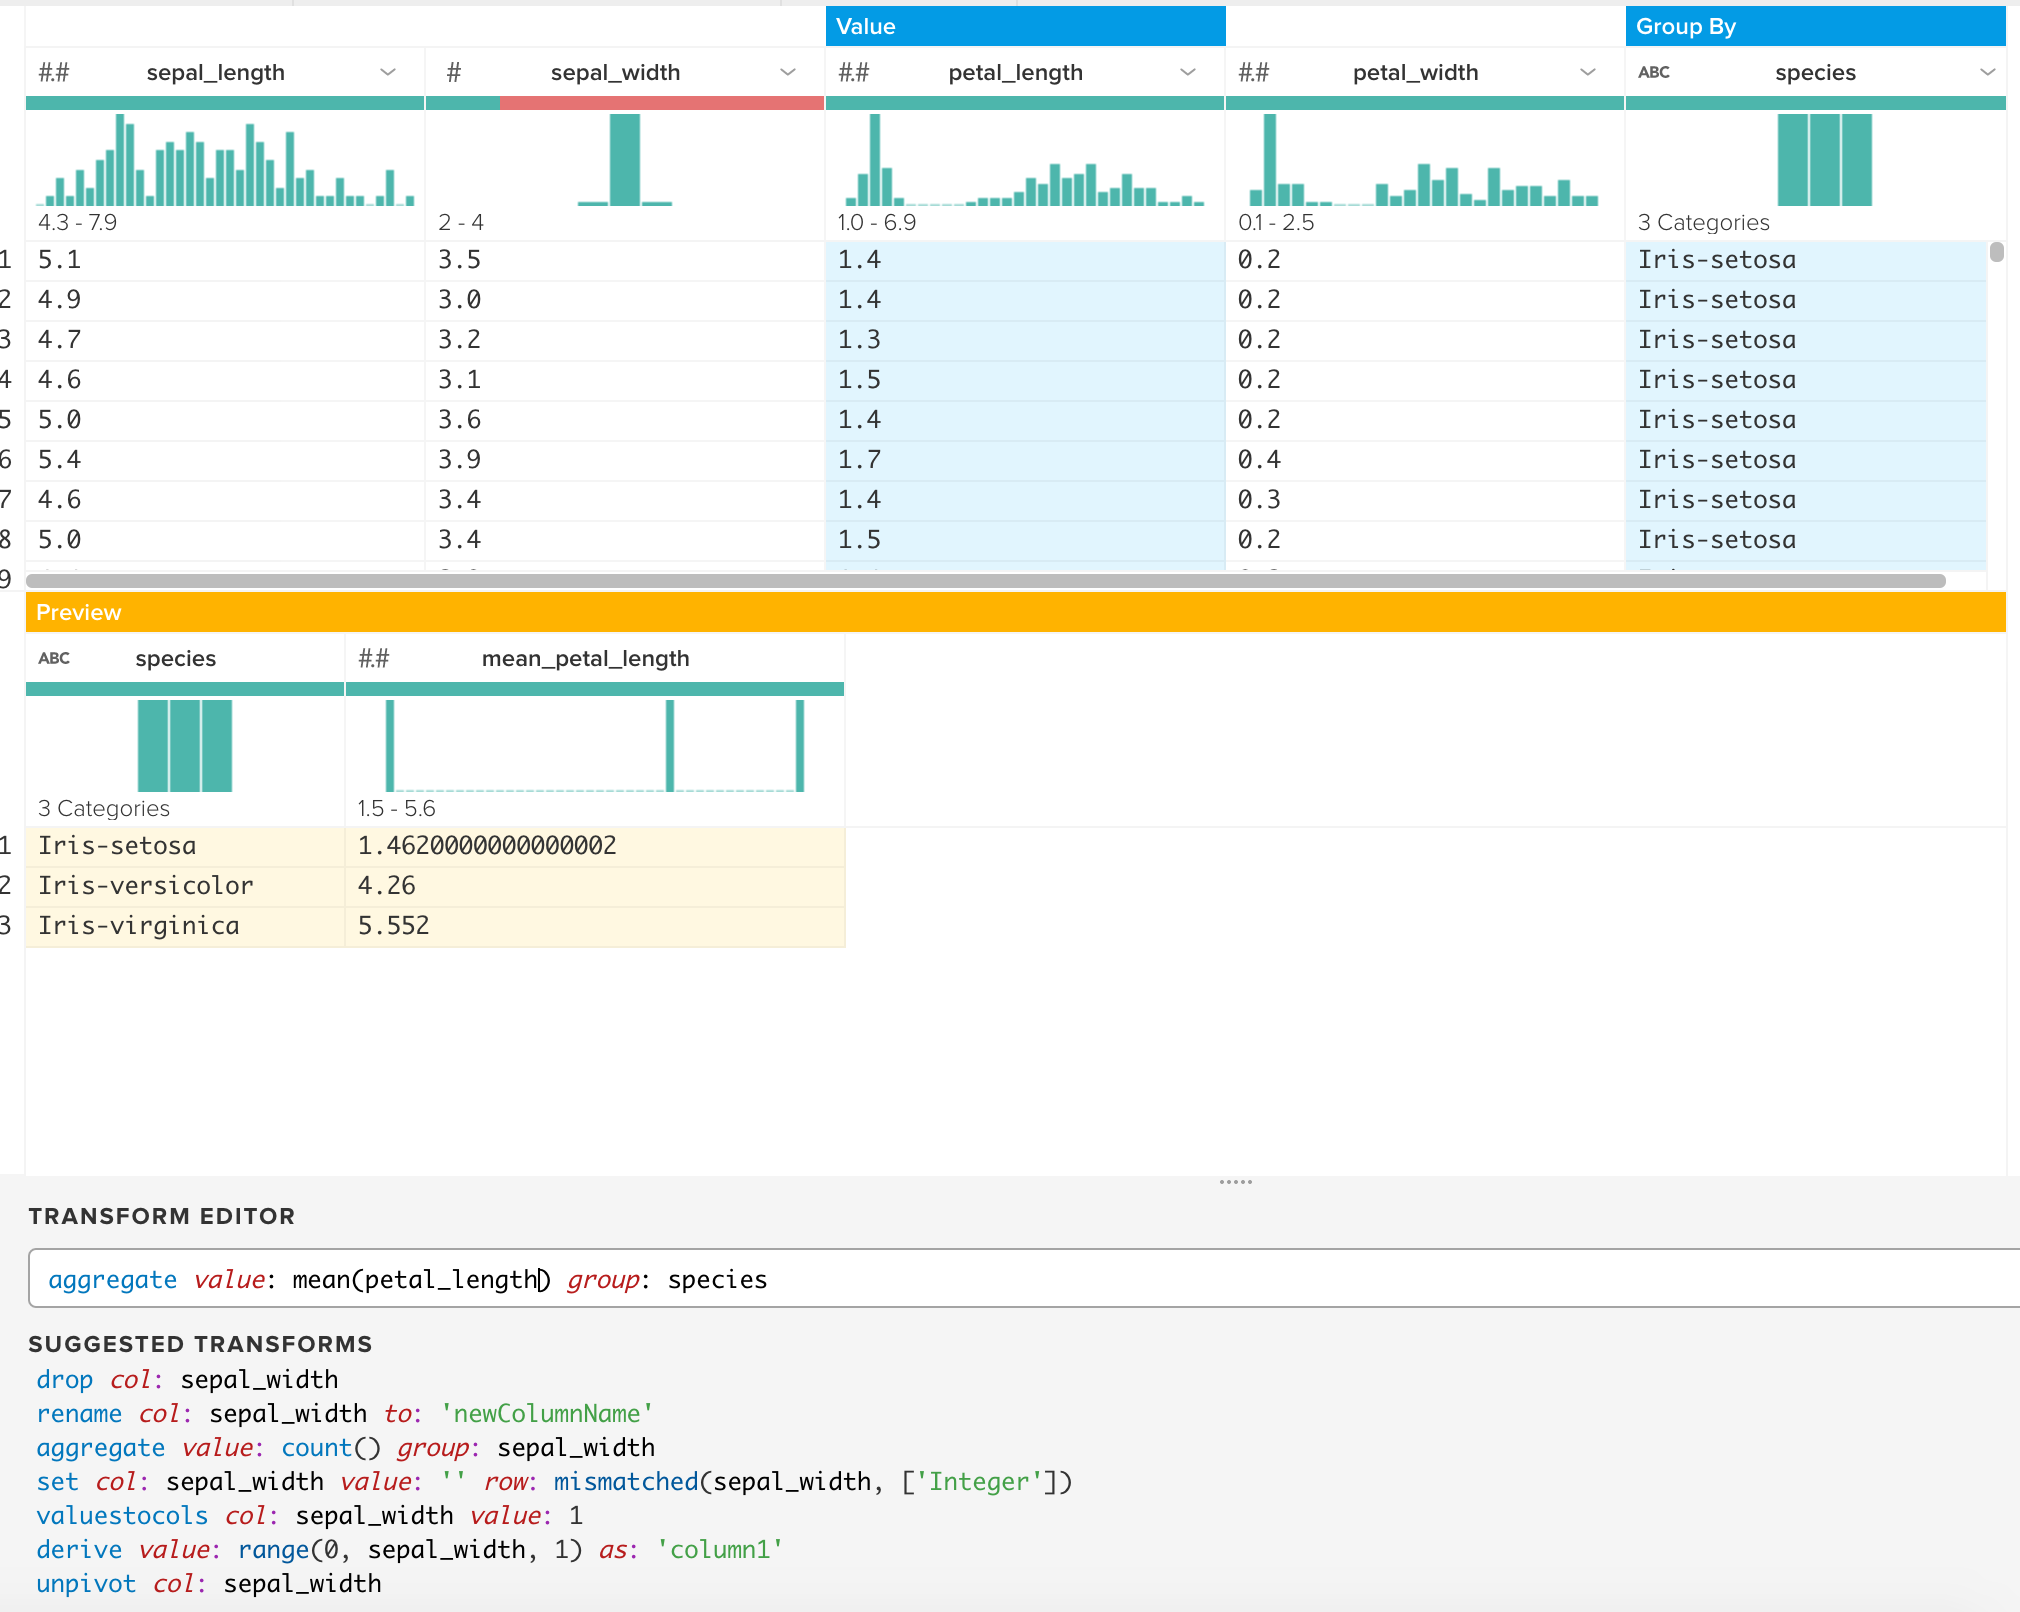Click the horizontal scrollbar under the data grid
Viewport: 2020px width, 1612px height.
pyautogui.click(x=985, y=581)
